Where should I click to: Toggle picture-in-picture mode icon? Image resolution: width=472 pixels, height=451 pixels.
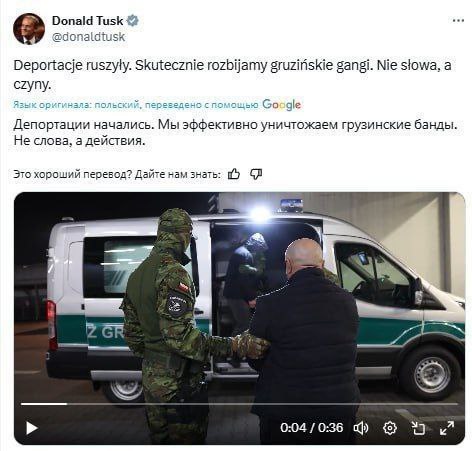pos(418,428)
